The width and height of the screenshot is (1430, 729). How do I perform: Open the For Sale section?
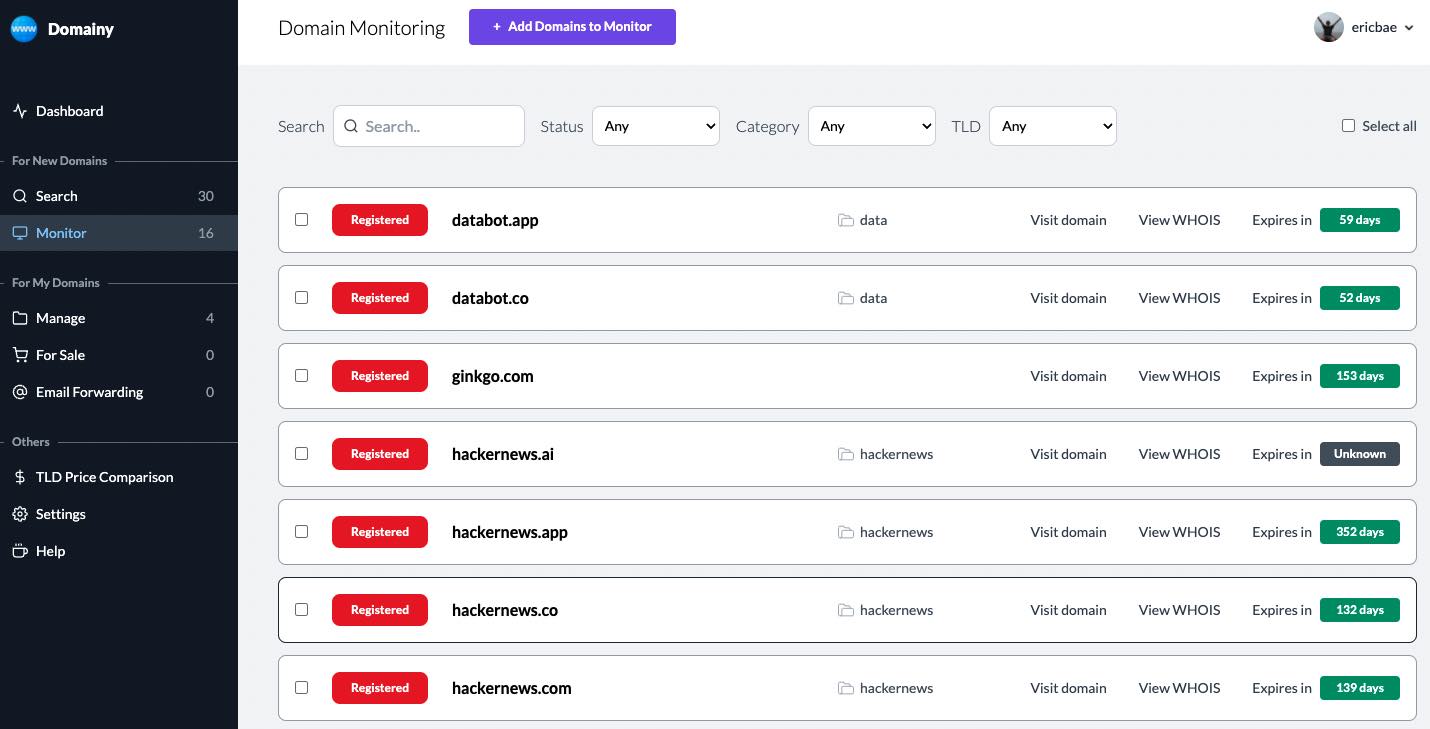coord(119,355)
